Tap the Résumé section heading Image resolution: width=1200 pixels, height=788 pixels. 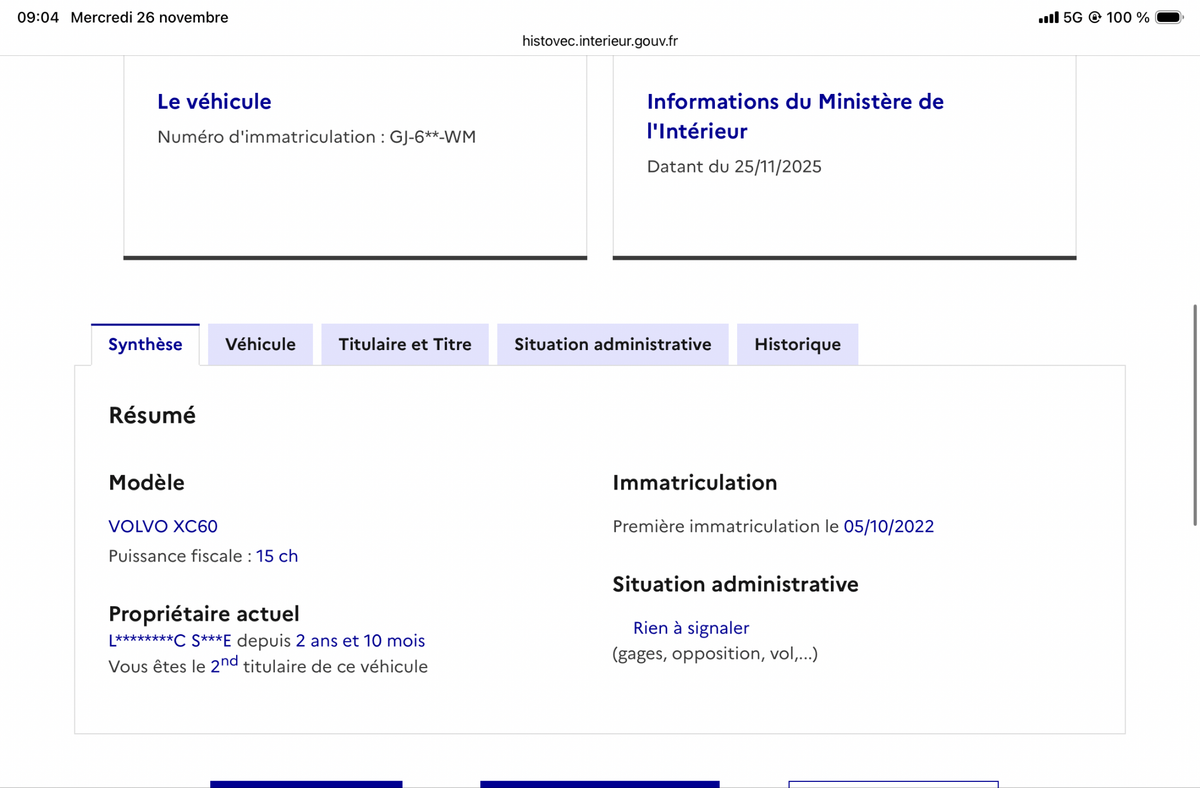[152, 415]
